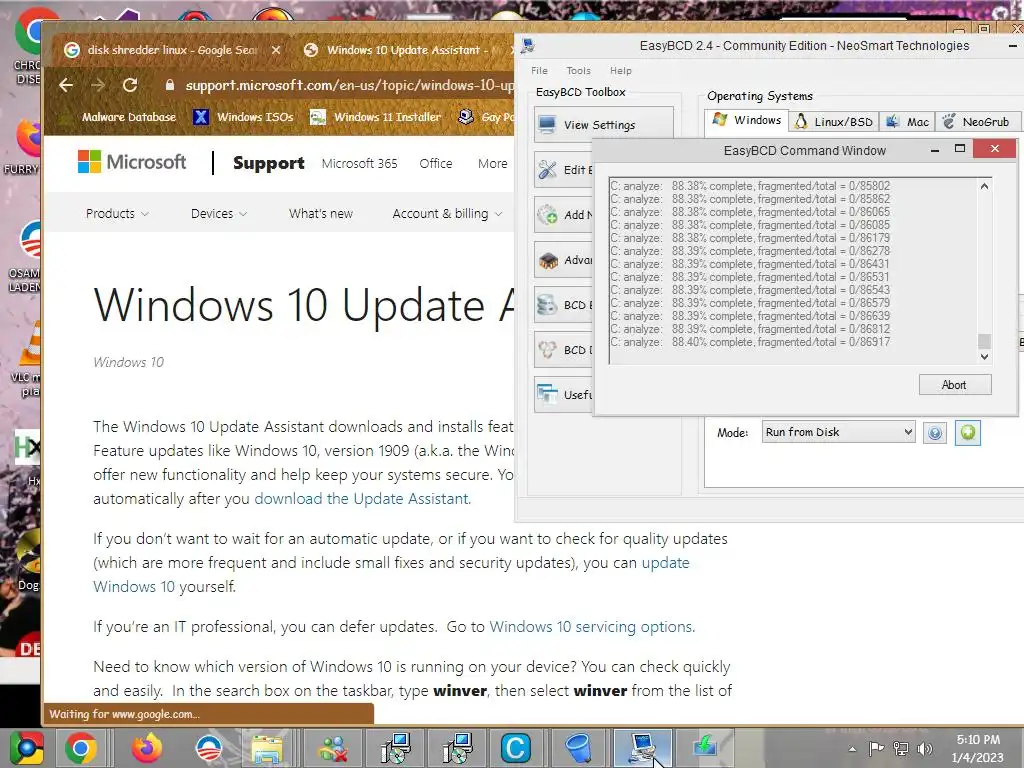Switch to the Linux/BSD tab
Screen dimensions: 1024x768
pyautogui.click(x=833, y=121)
